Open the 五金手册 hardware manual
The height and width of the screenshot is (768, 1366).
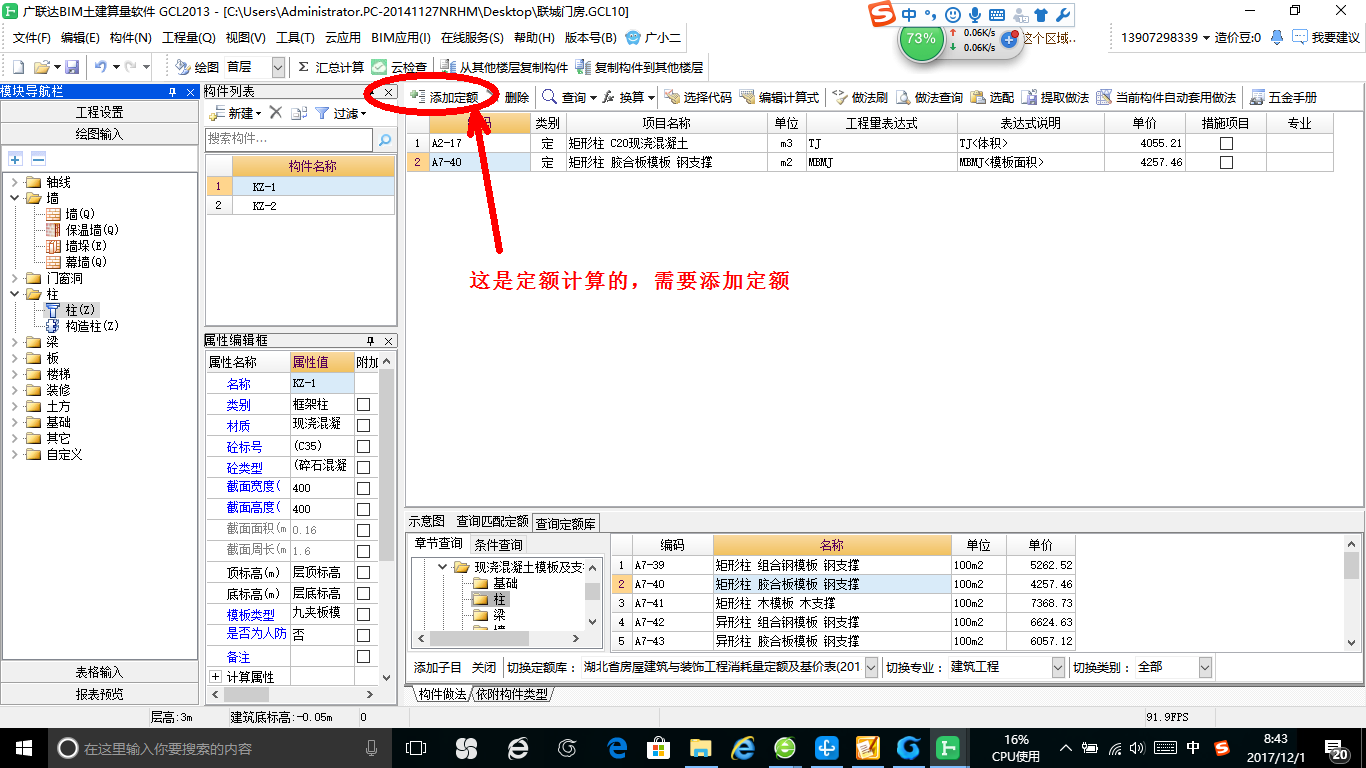pos(1283,97)
